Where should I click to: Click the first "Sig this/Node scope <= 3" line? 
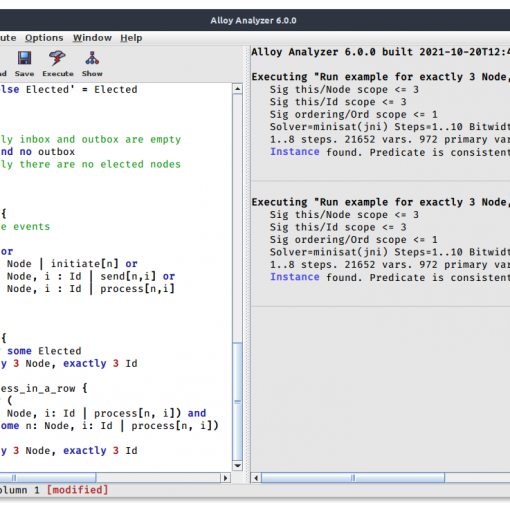344,89
